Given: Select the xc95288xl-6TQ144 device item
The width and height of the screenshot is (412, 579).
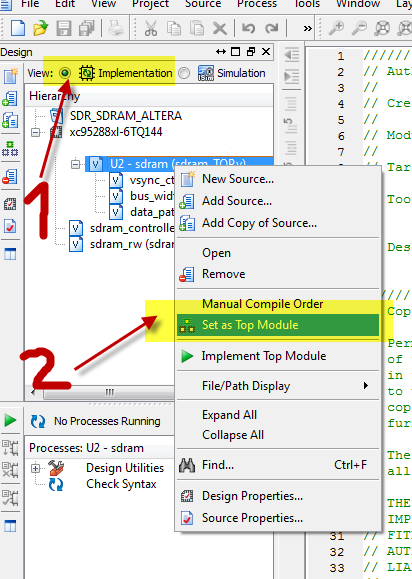Looking at the screenshot, I should click(116, 132).
